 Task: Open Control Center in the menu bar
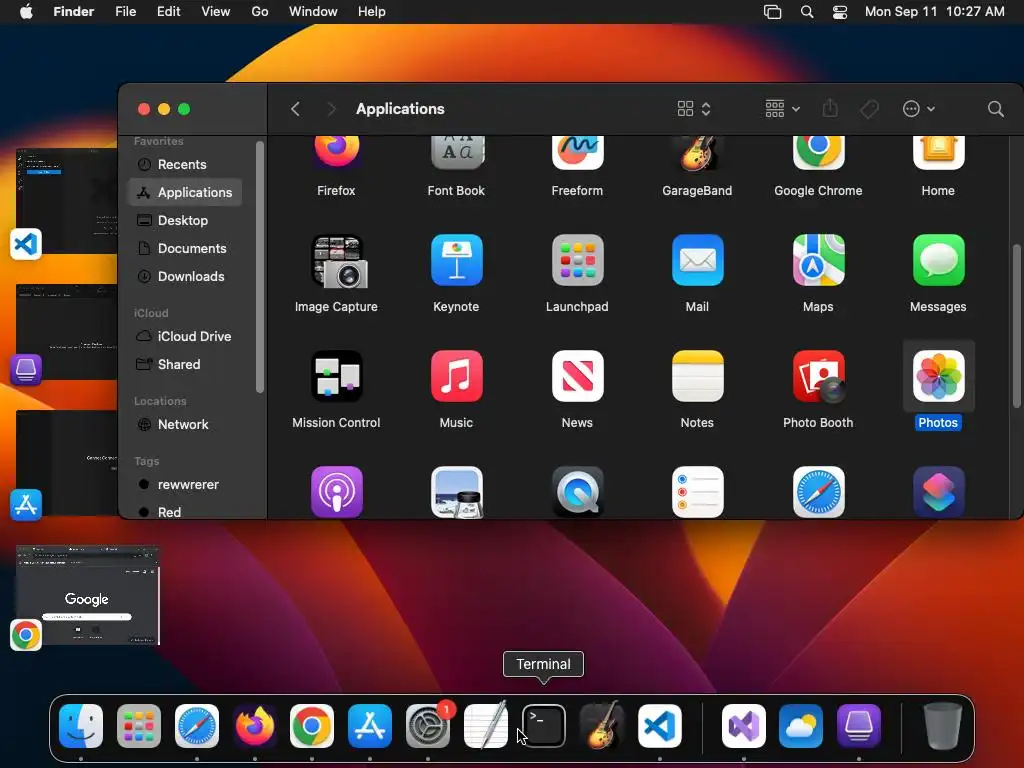(x=840, y=12)
